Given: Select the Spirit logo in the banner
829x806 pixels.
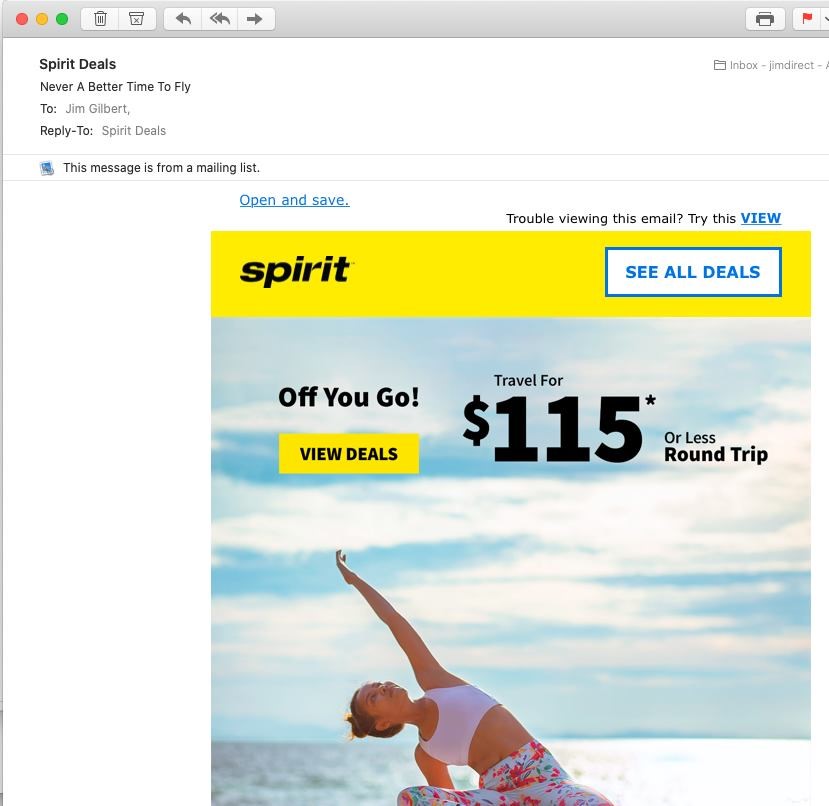Looking at the screenshot, I should tap(297, 271).
